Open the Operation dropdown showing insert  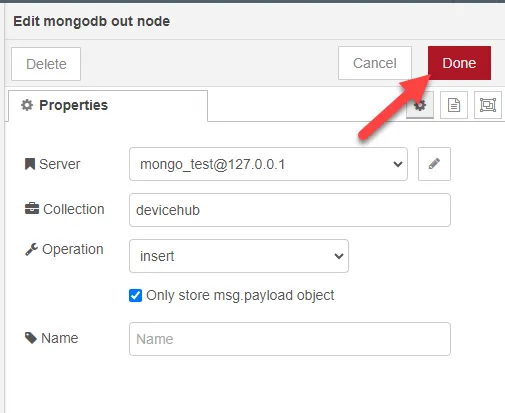click(x=239, y=256)
